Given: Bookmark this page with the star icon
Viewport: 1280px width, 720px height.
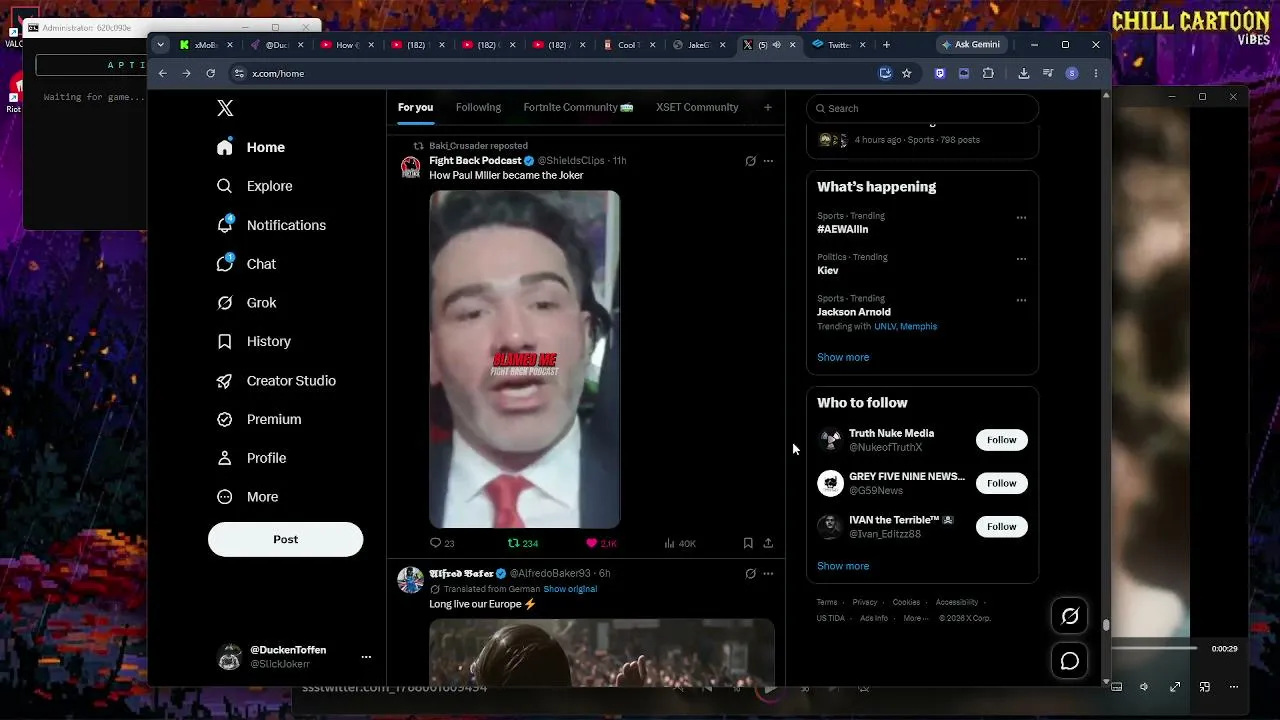Looking at the screenshot, I should [907, 73].
